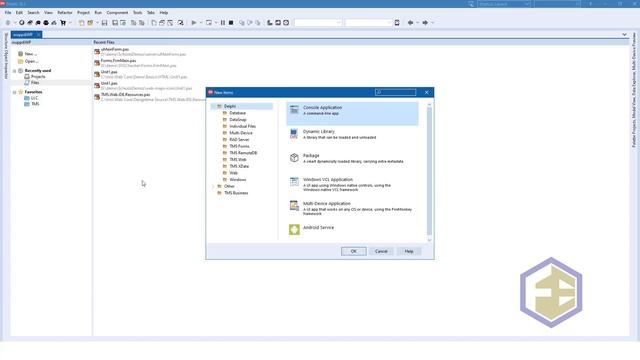Select the TMS Forms category
This screenshot has height=360, width=640.
point(239,146)
